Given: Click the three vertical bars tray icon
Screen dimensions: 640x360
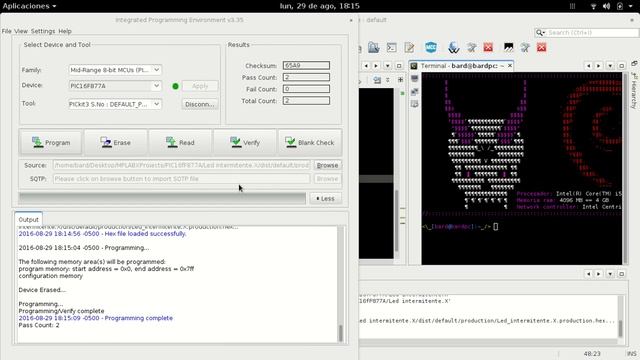Looking at the screenshot, I should [572, 6].
